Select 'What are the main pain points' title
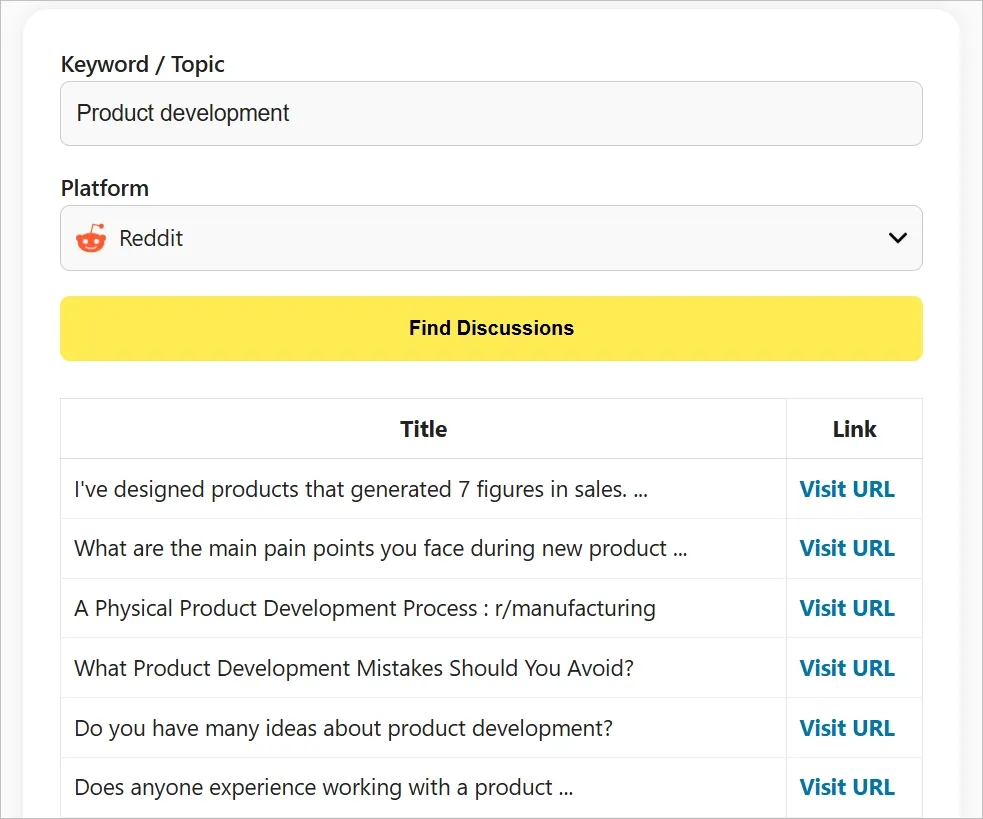The width and height of the screenshot is (983, 819). pos(380,548)
